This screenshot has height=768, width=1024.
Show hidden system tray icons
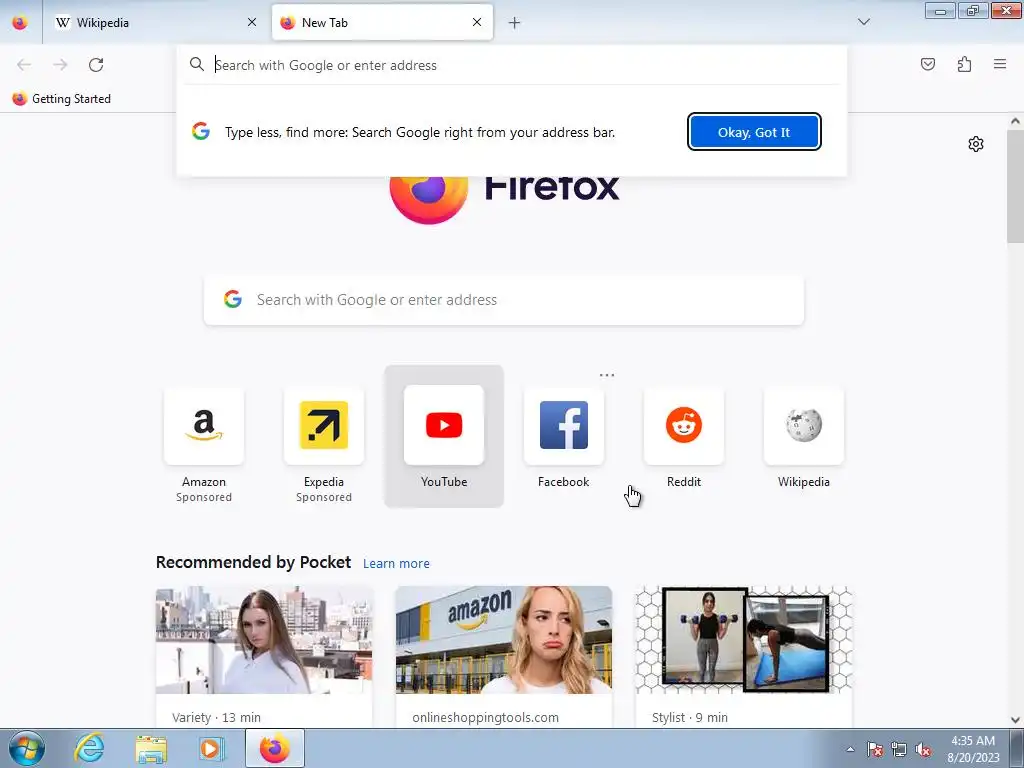click(850, 749)
